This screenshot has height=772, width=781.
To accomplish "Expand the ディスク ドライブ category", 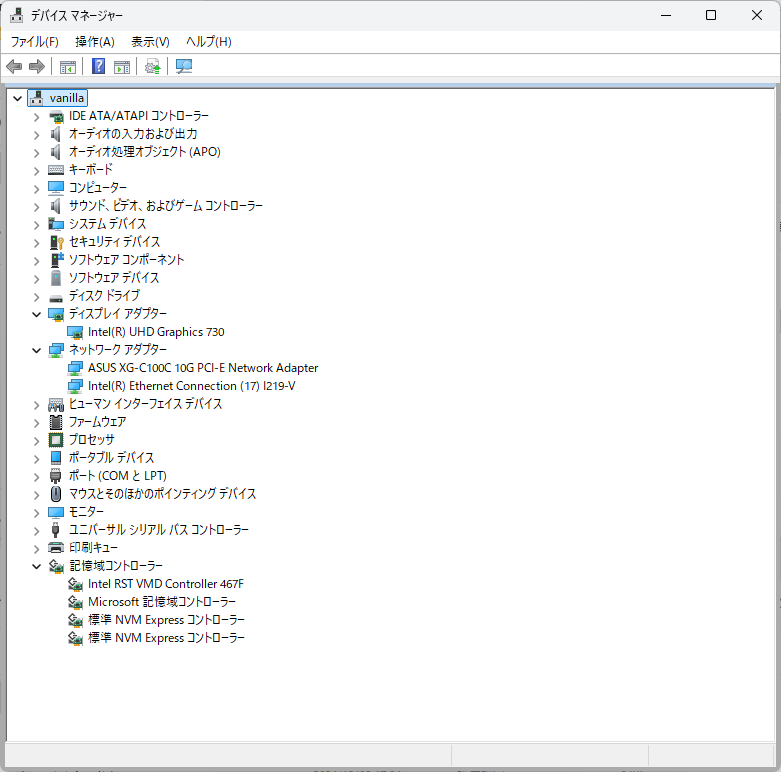I will 36,296.
